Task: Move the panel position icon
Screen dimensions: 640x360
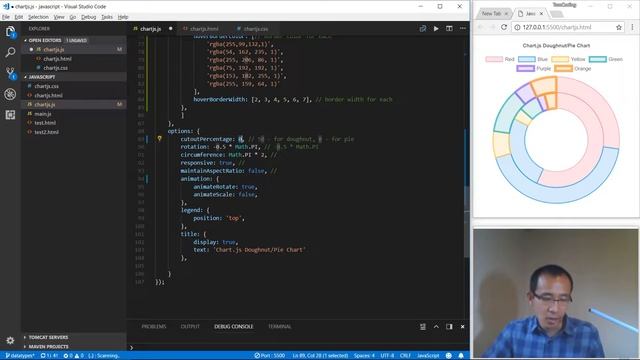Action: (x=449, y=327)
